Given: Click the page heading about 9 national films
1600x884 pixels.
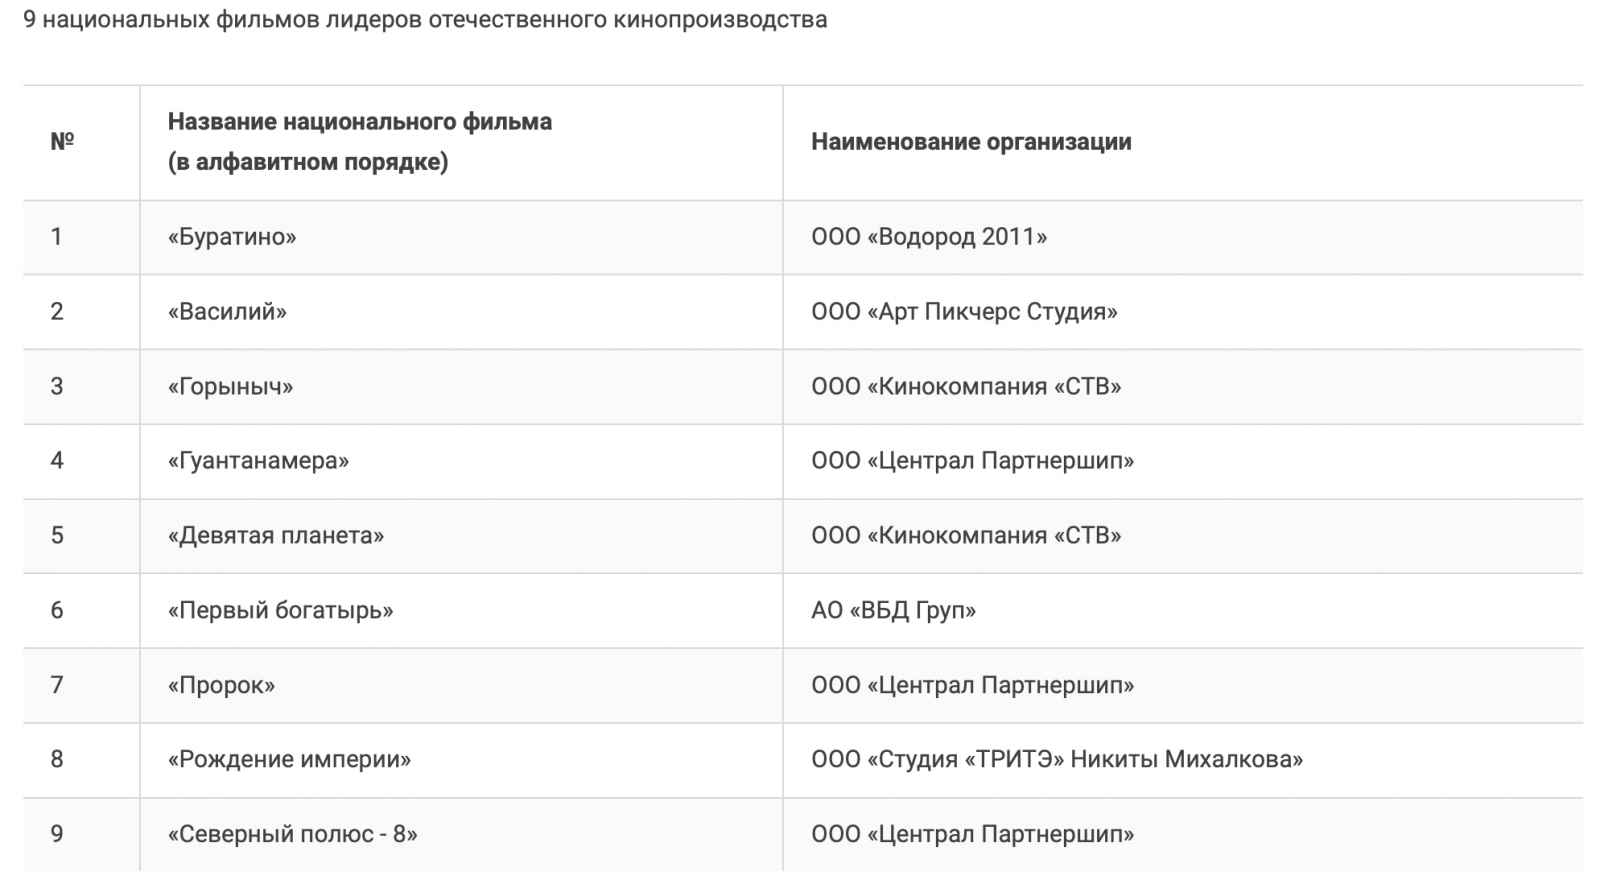Looking at the screenshot, I should click(425, 20).
